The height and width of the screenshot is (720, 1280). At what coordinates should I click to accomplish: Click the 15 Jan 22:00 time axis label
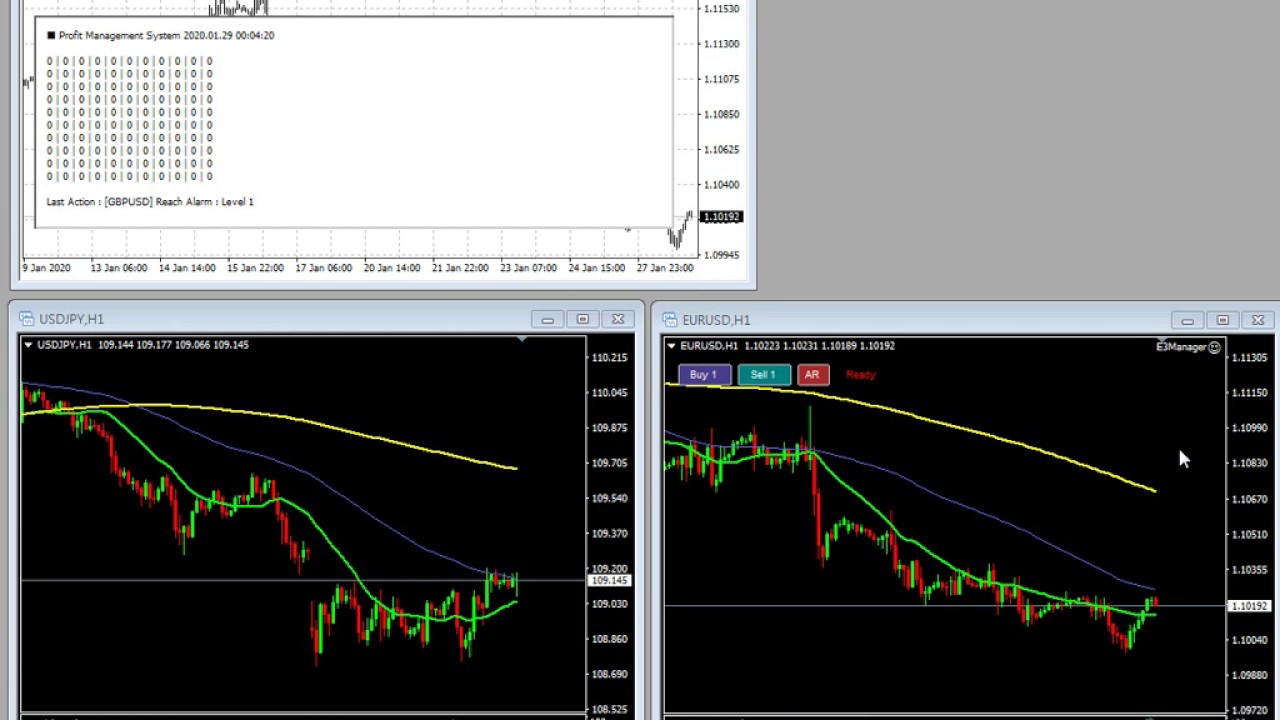[x=255, y=268]
